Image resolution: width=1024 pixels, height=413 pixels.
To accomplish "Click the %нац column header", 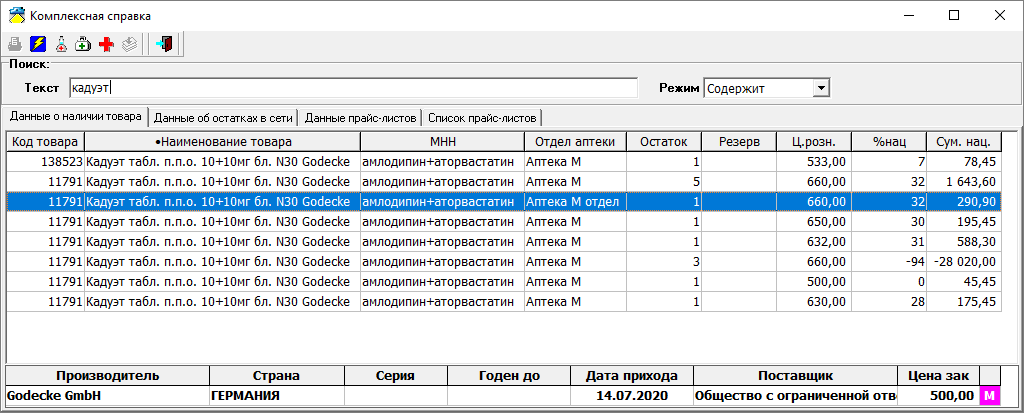I will [889, 142].
